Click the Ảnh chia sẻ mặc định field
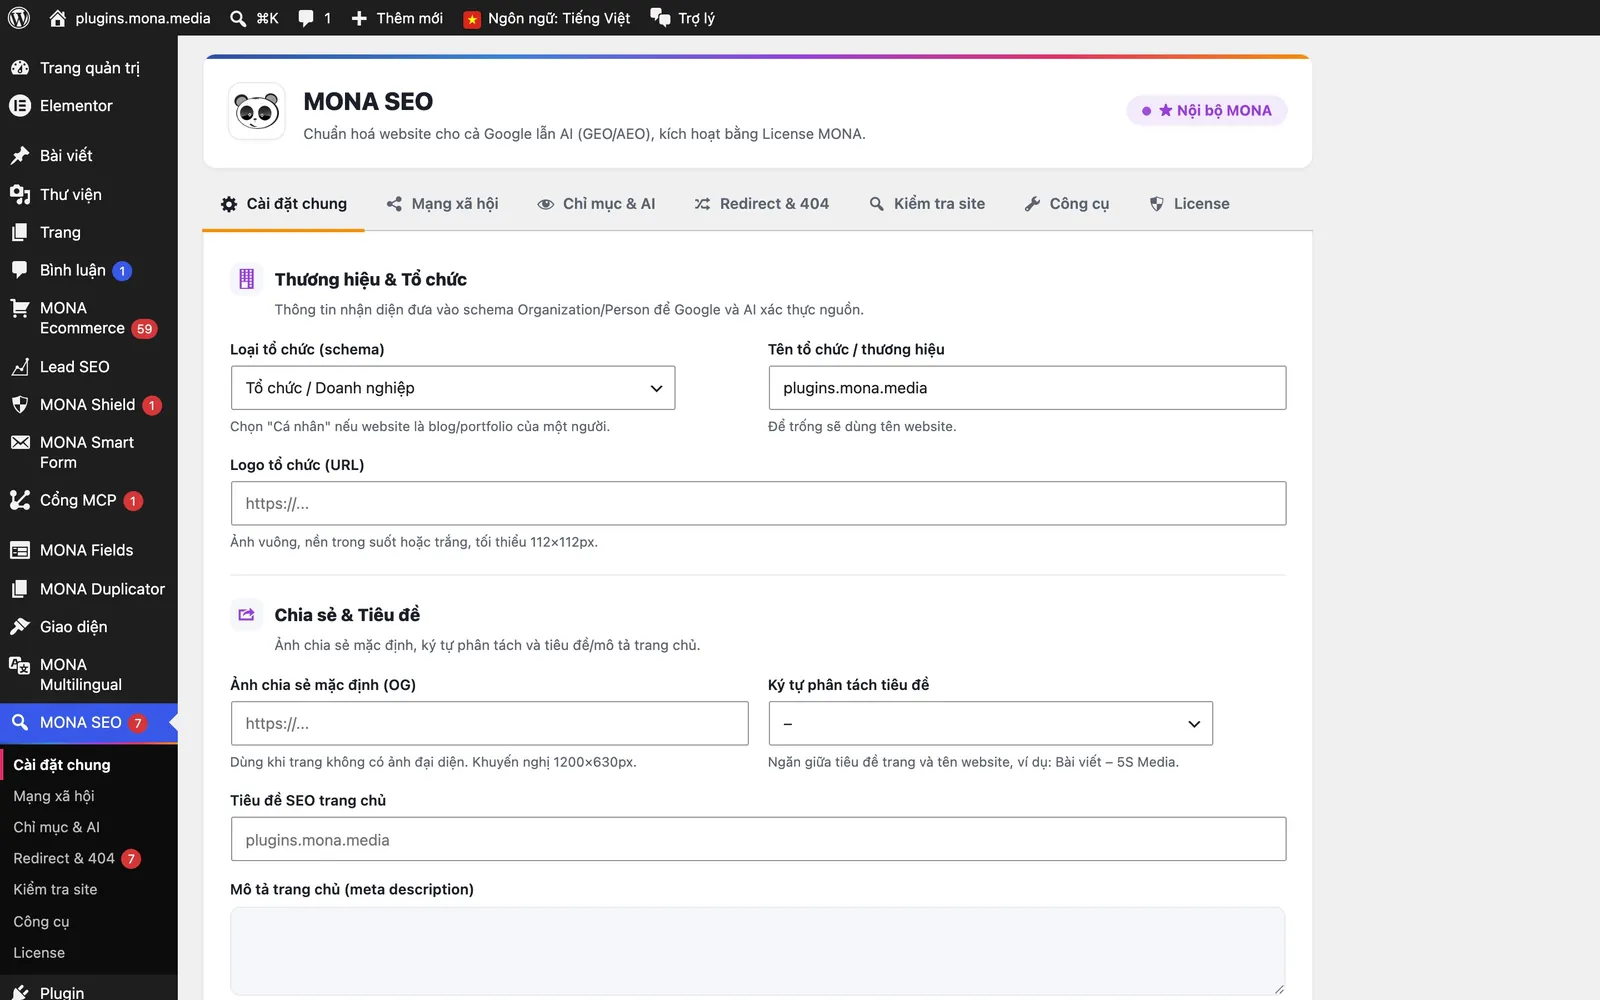 (x=489, y=724)
